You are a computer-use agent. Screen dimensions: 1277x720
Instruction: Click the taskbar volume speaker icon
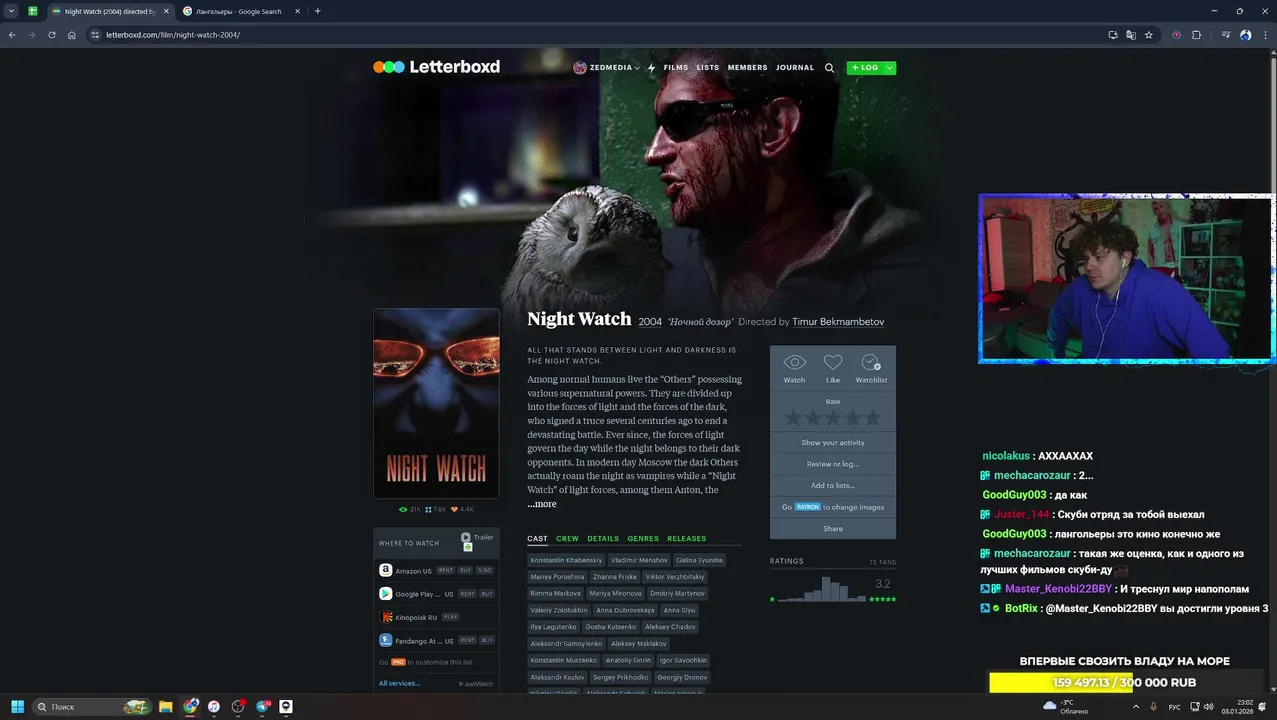(1208, 706)
